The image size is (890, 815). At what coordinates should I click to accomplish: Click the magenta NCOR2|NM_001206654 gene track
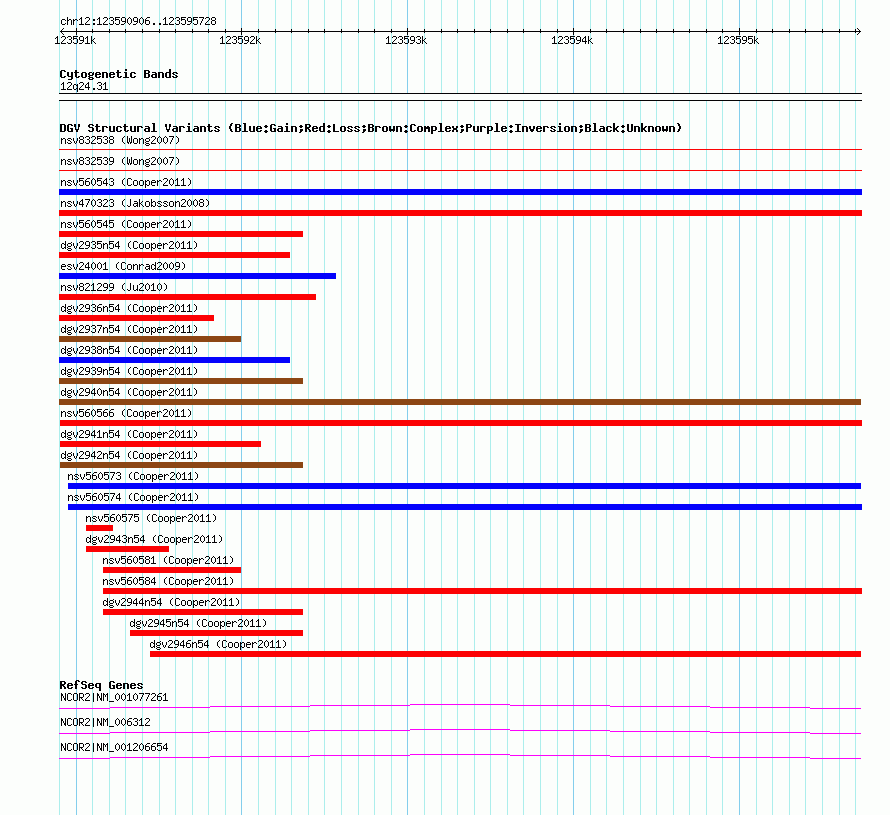coord(460,756)
